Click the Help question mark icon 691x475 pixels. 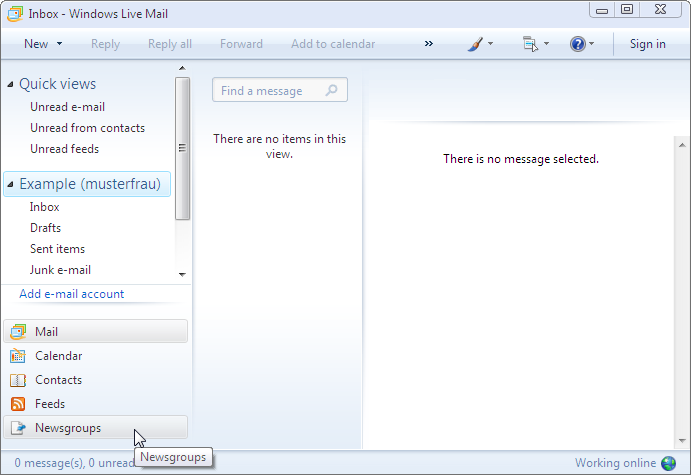click(x=577, y=44)
